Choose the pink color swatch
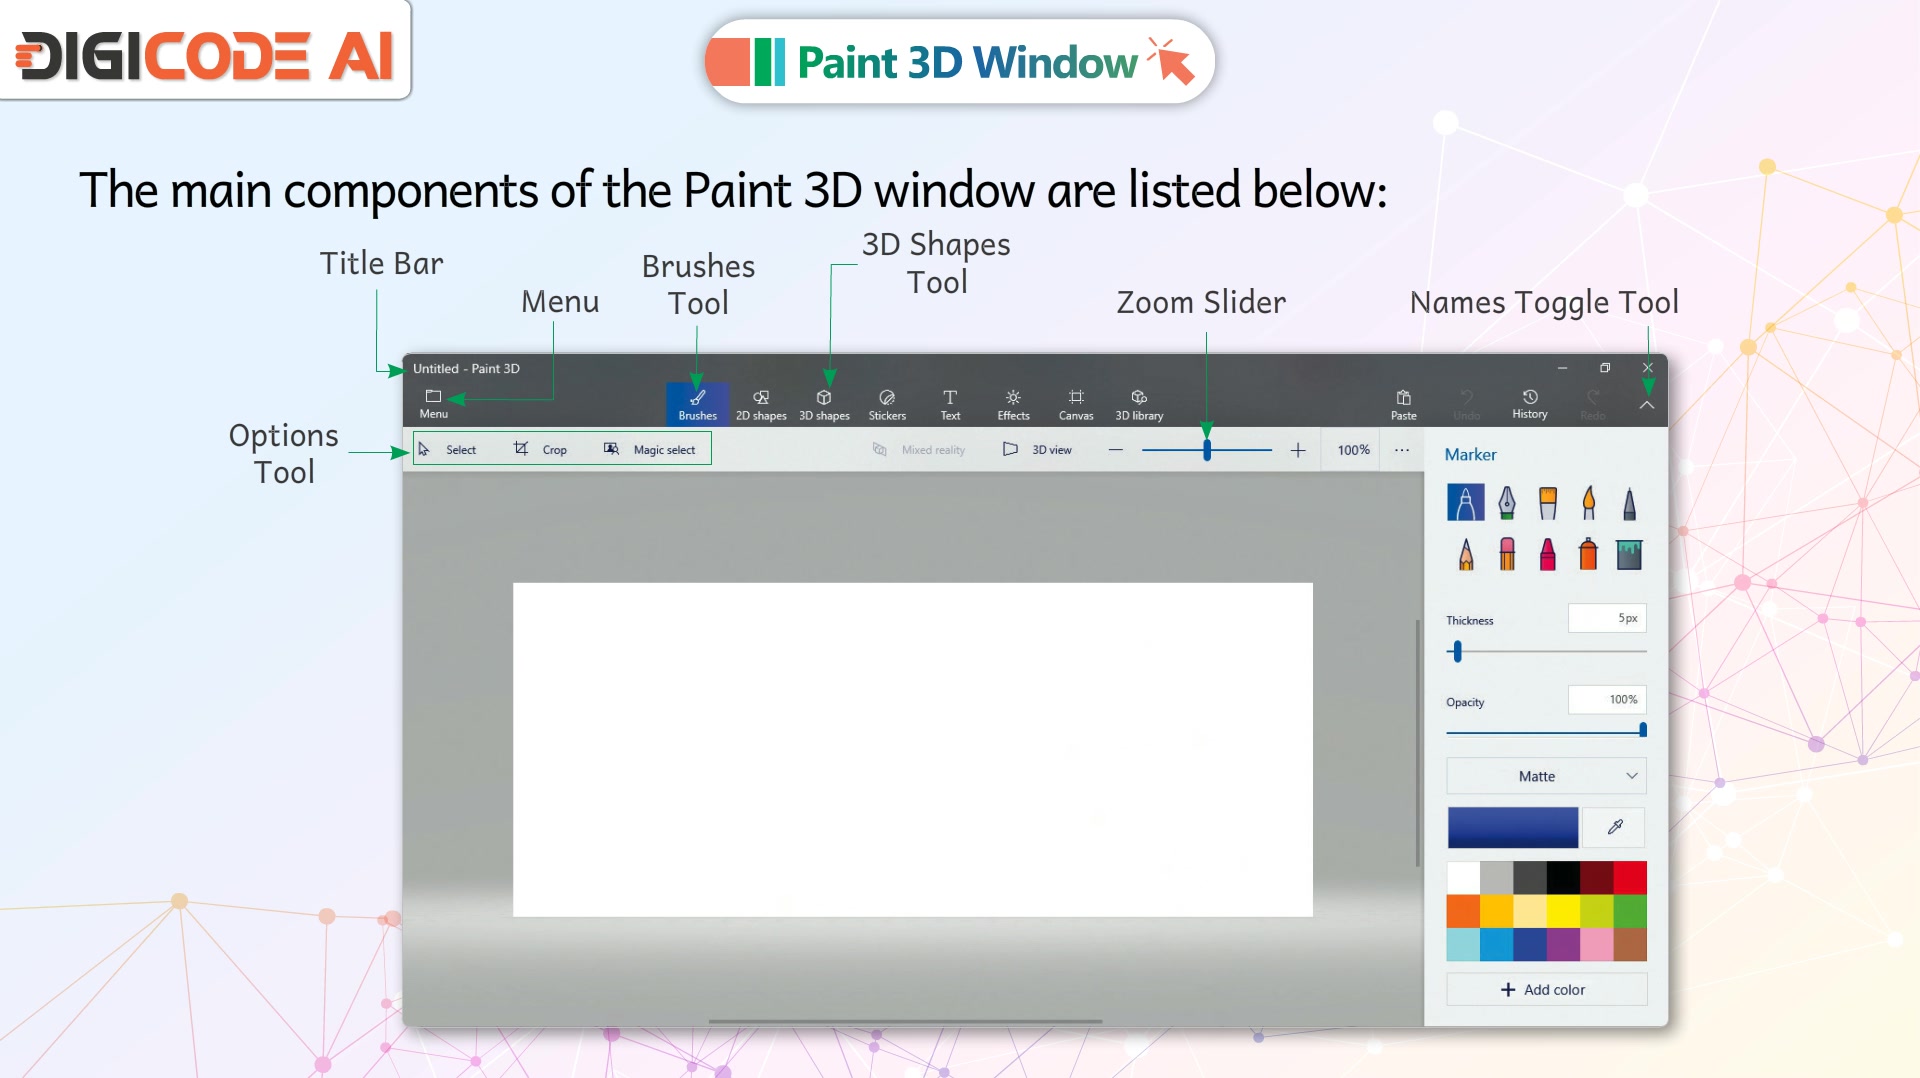Image resolution: width=1920 pixels, height=1078 pixels. pyautogui.click(x=1597, y=944)
